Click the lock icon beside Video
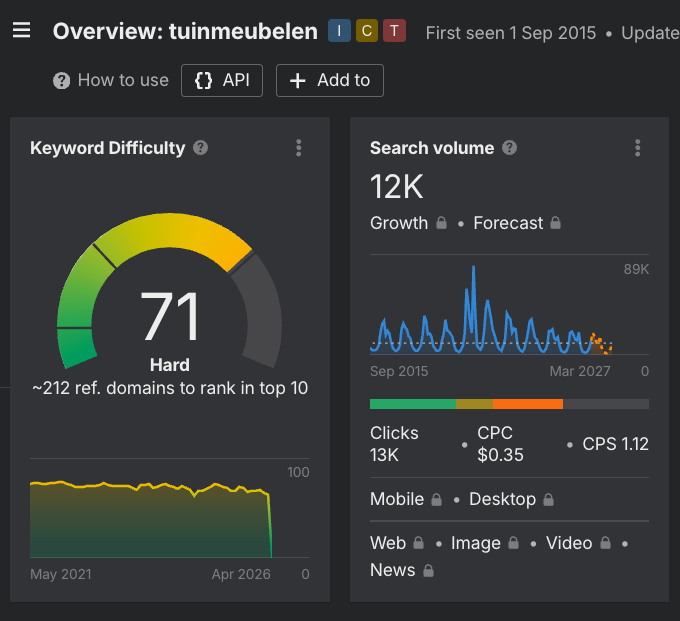 (x=605, y=543)
